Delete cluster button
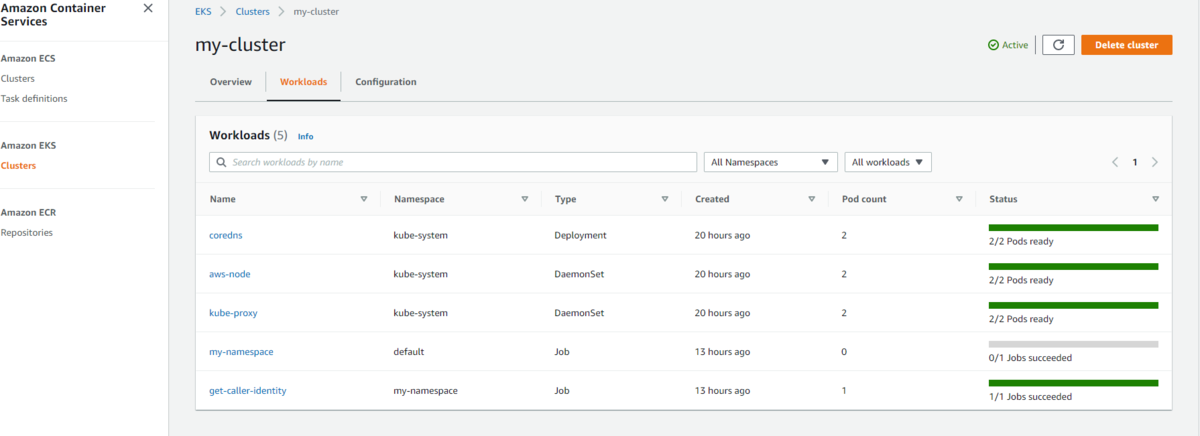Screen dimensions: 1200x436 tap(1126, 45)
